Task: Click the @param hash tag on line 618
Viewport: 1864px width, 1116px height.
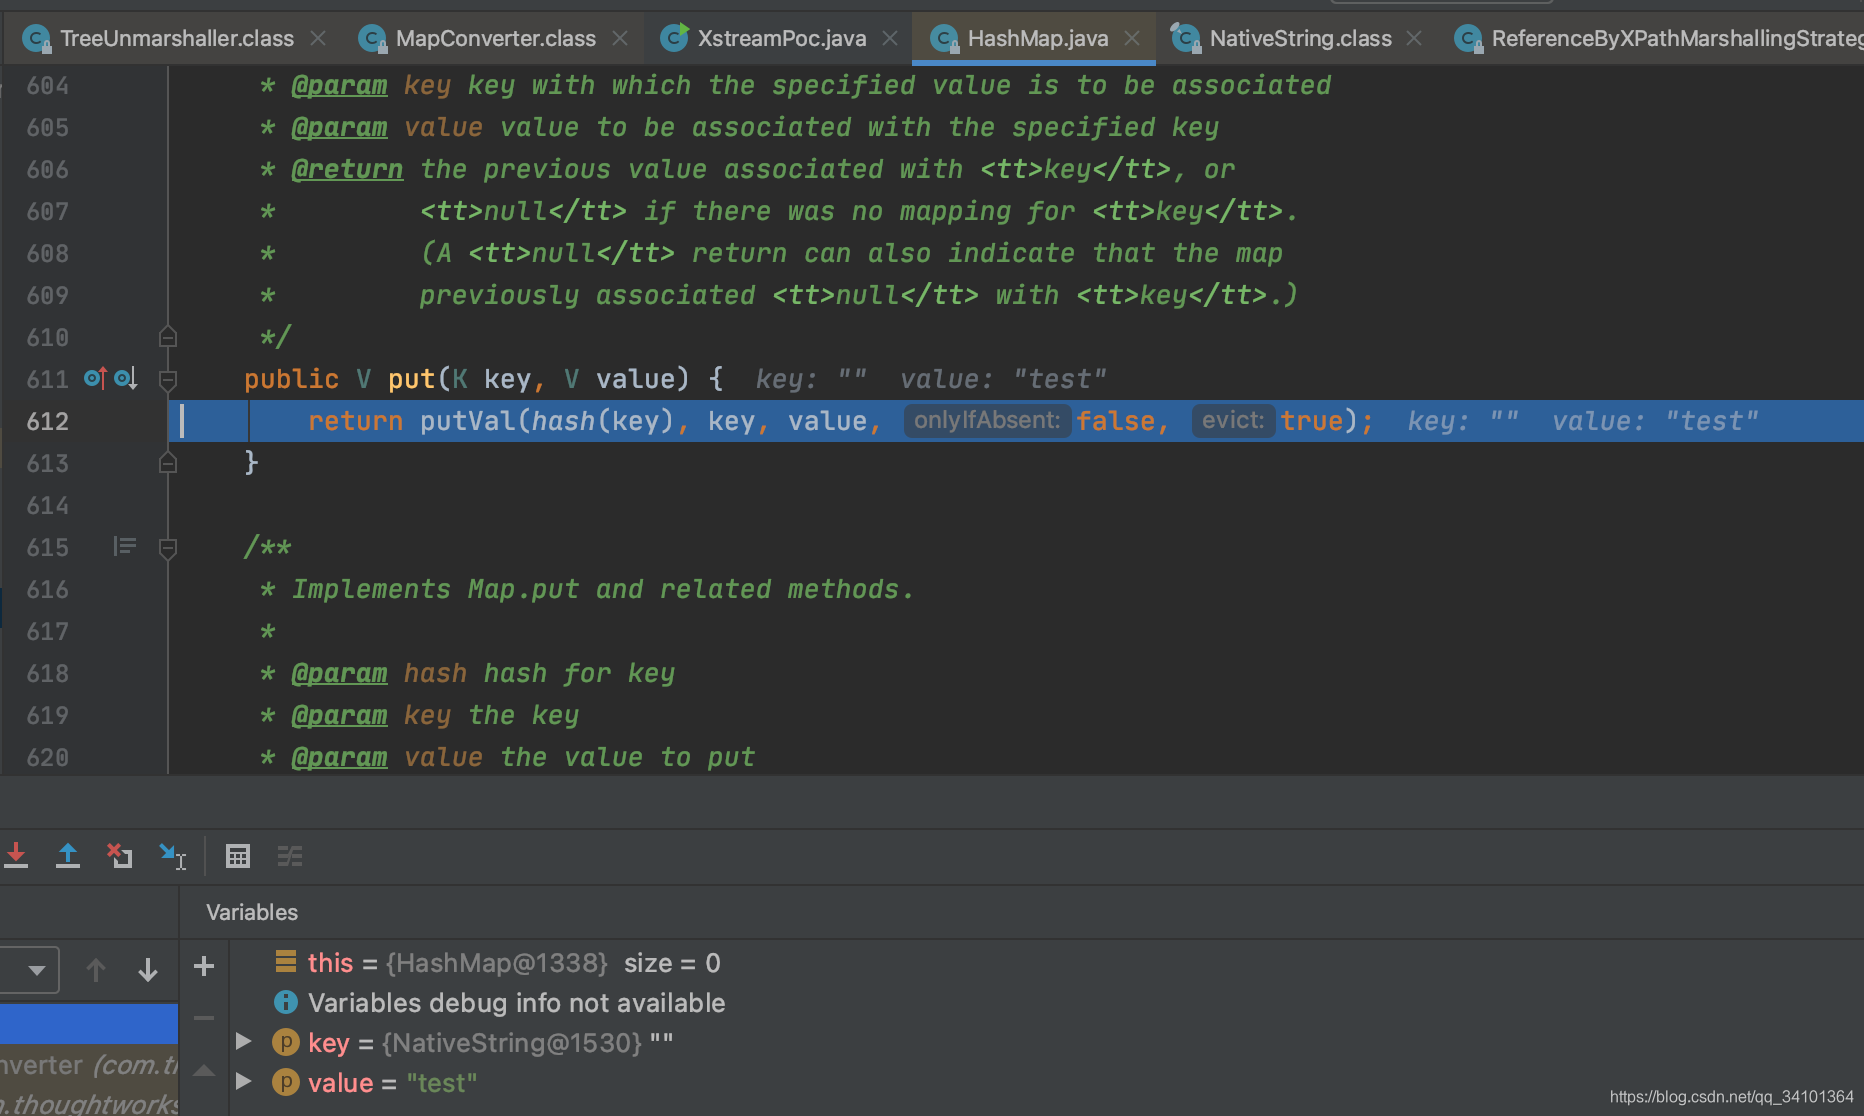Action: [339, 673]
